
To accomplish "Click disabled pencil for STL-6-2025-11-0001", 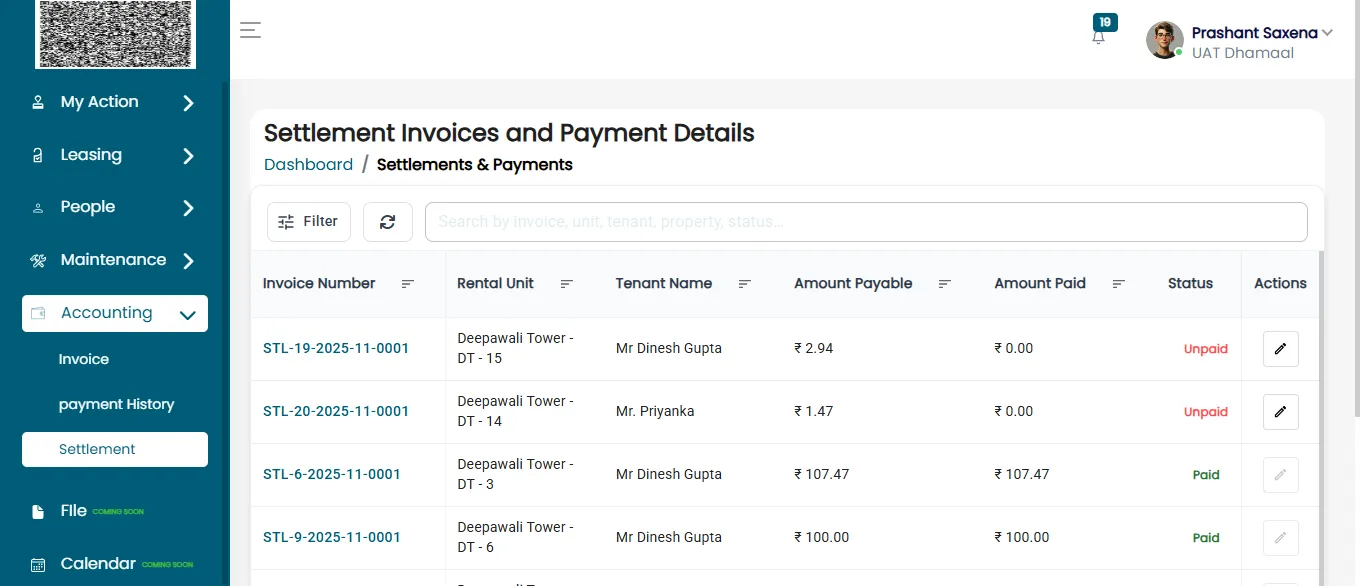I will [x=1280, y=475].
